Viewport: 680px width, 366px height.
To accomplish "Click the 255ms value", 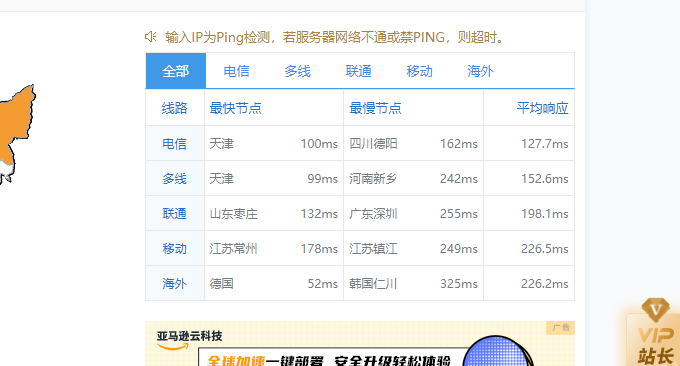I will point(459,213).
